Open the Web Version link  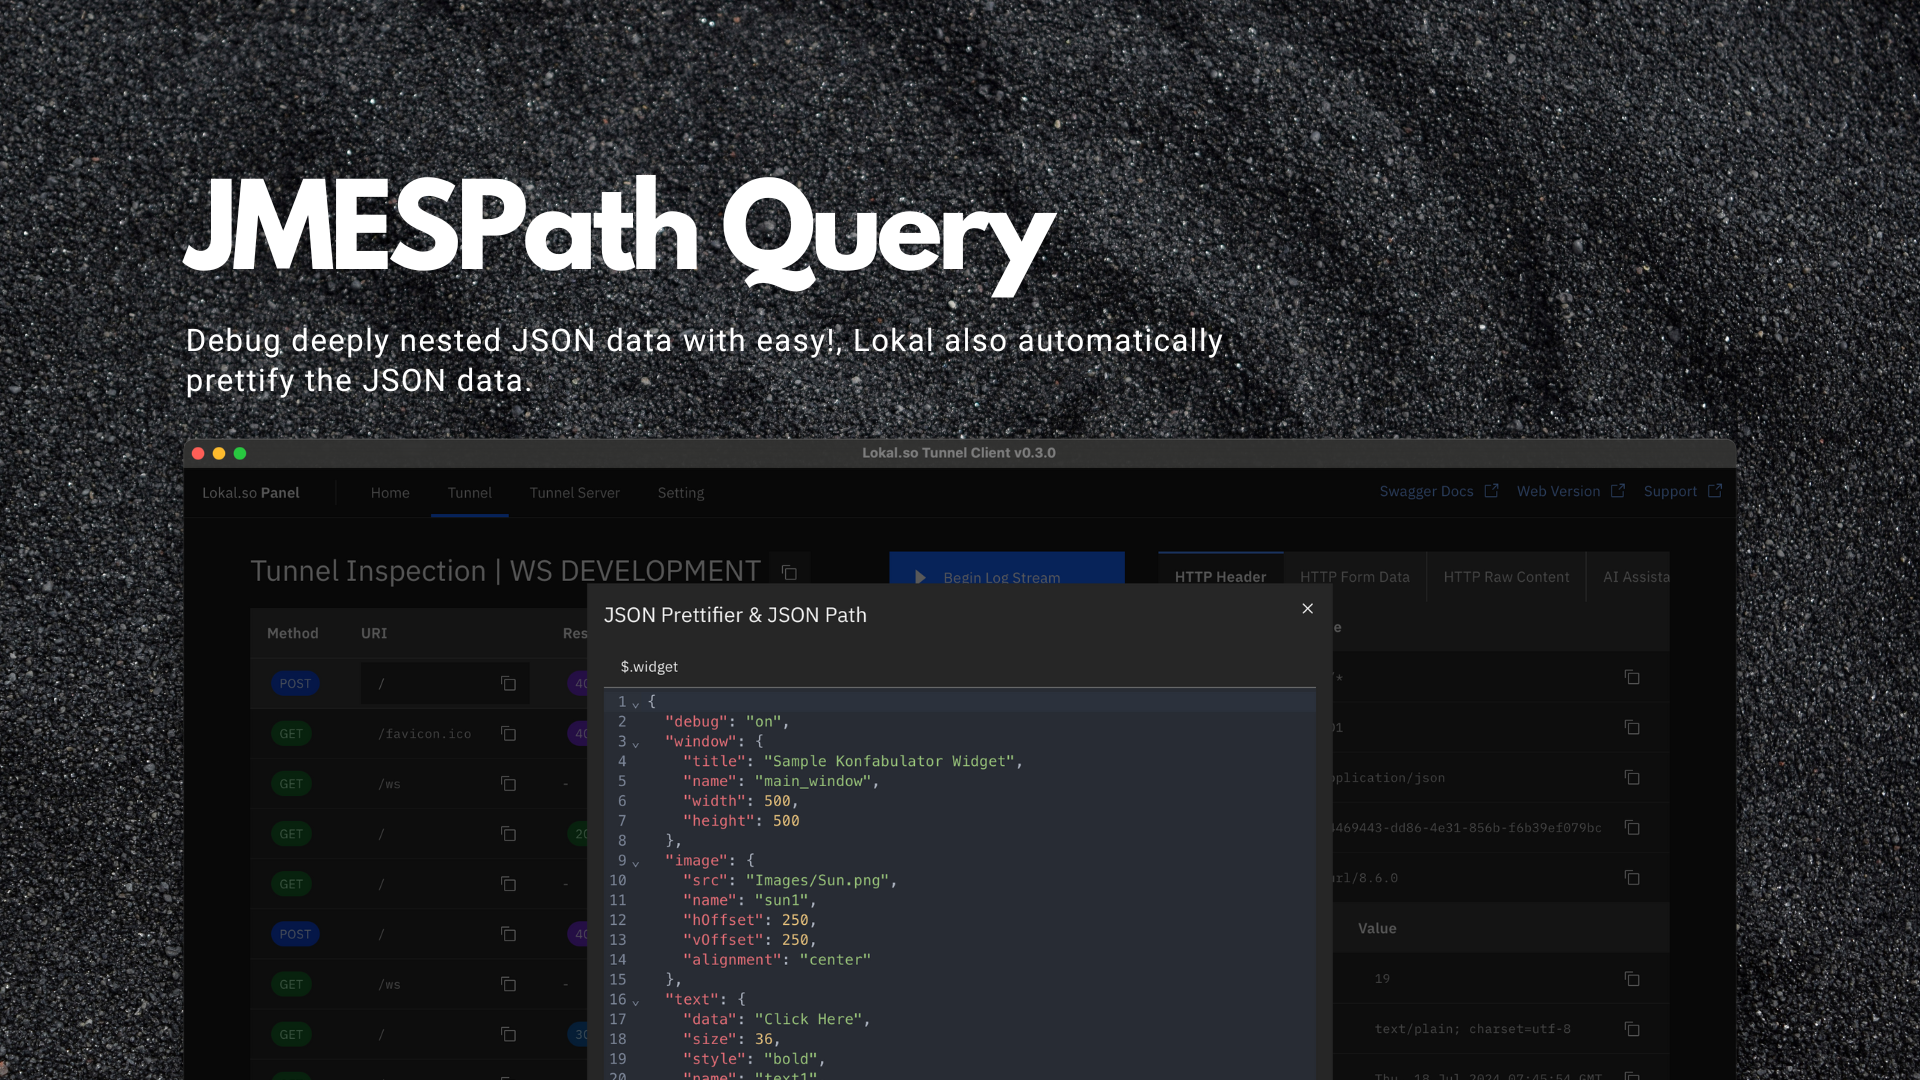[1558, 491]
